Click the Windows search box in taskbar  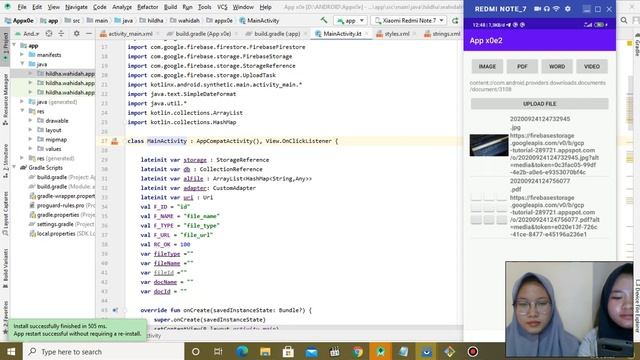(x=103, y=351)
